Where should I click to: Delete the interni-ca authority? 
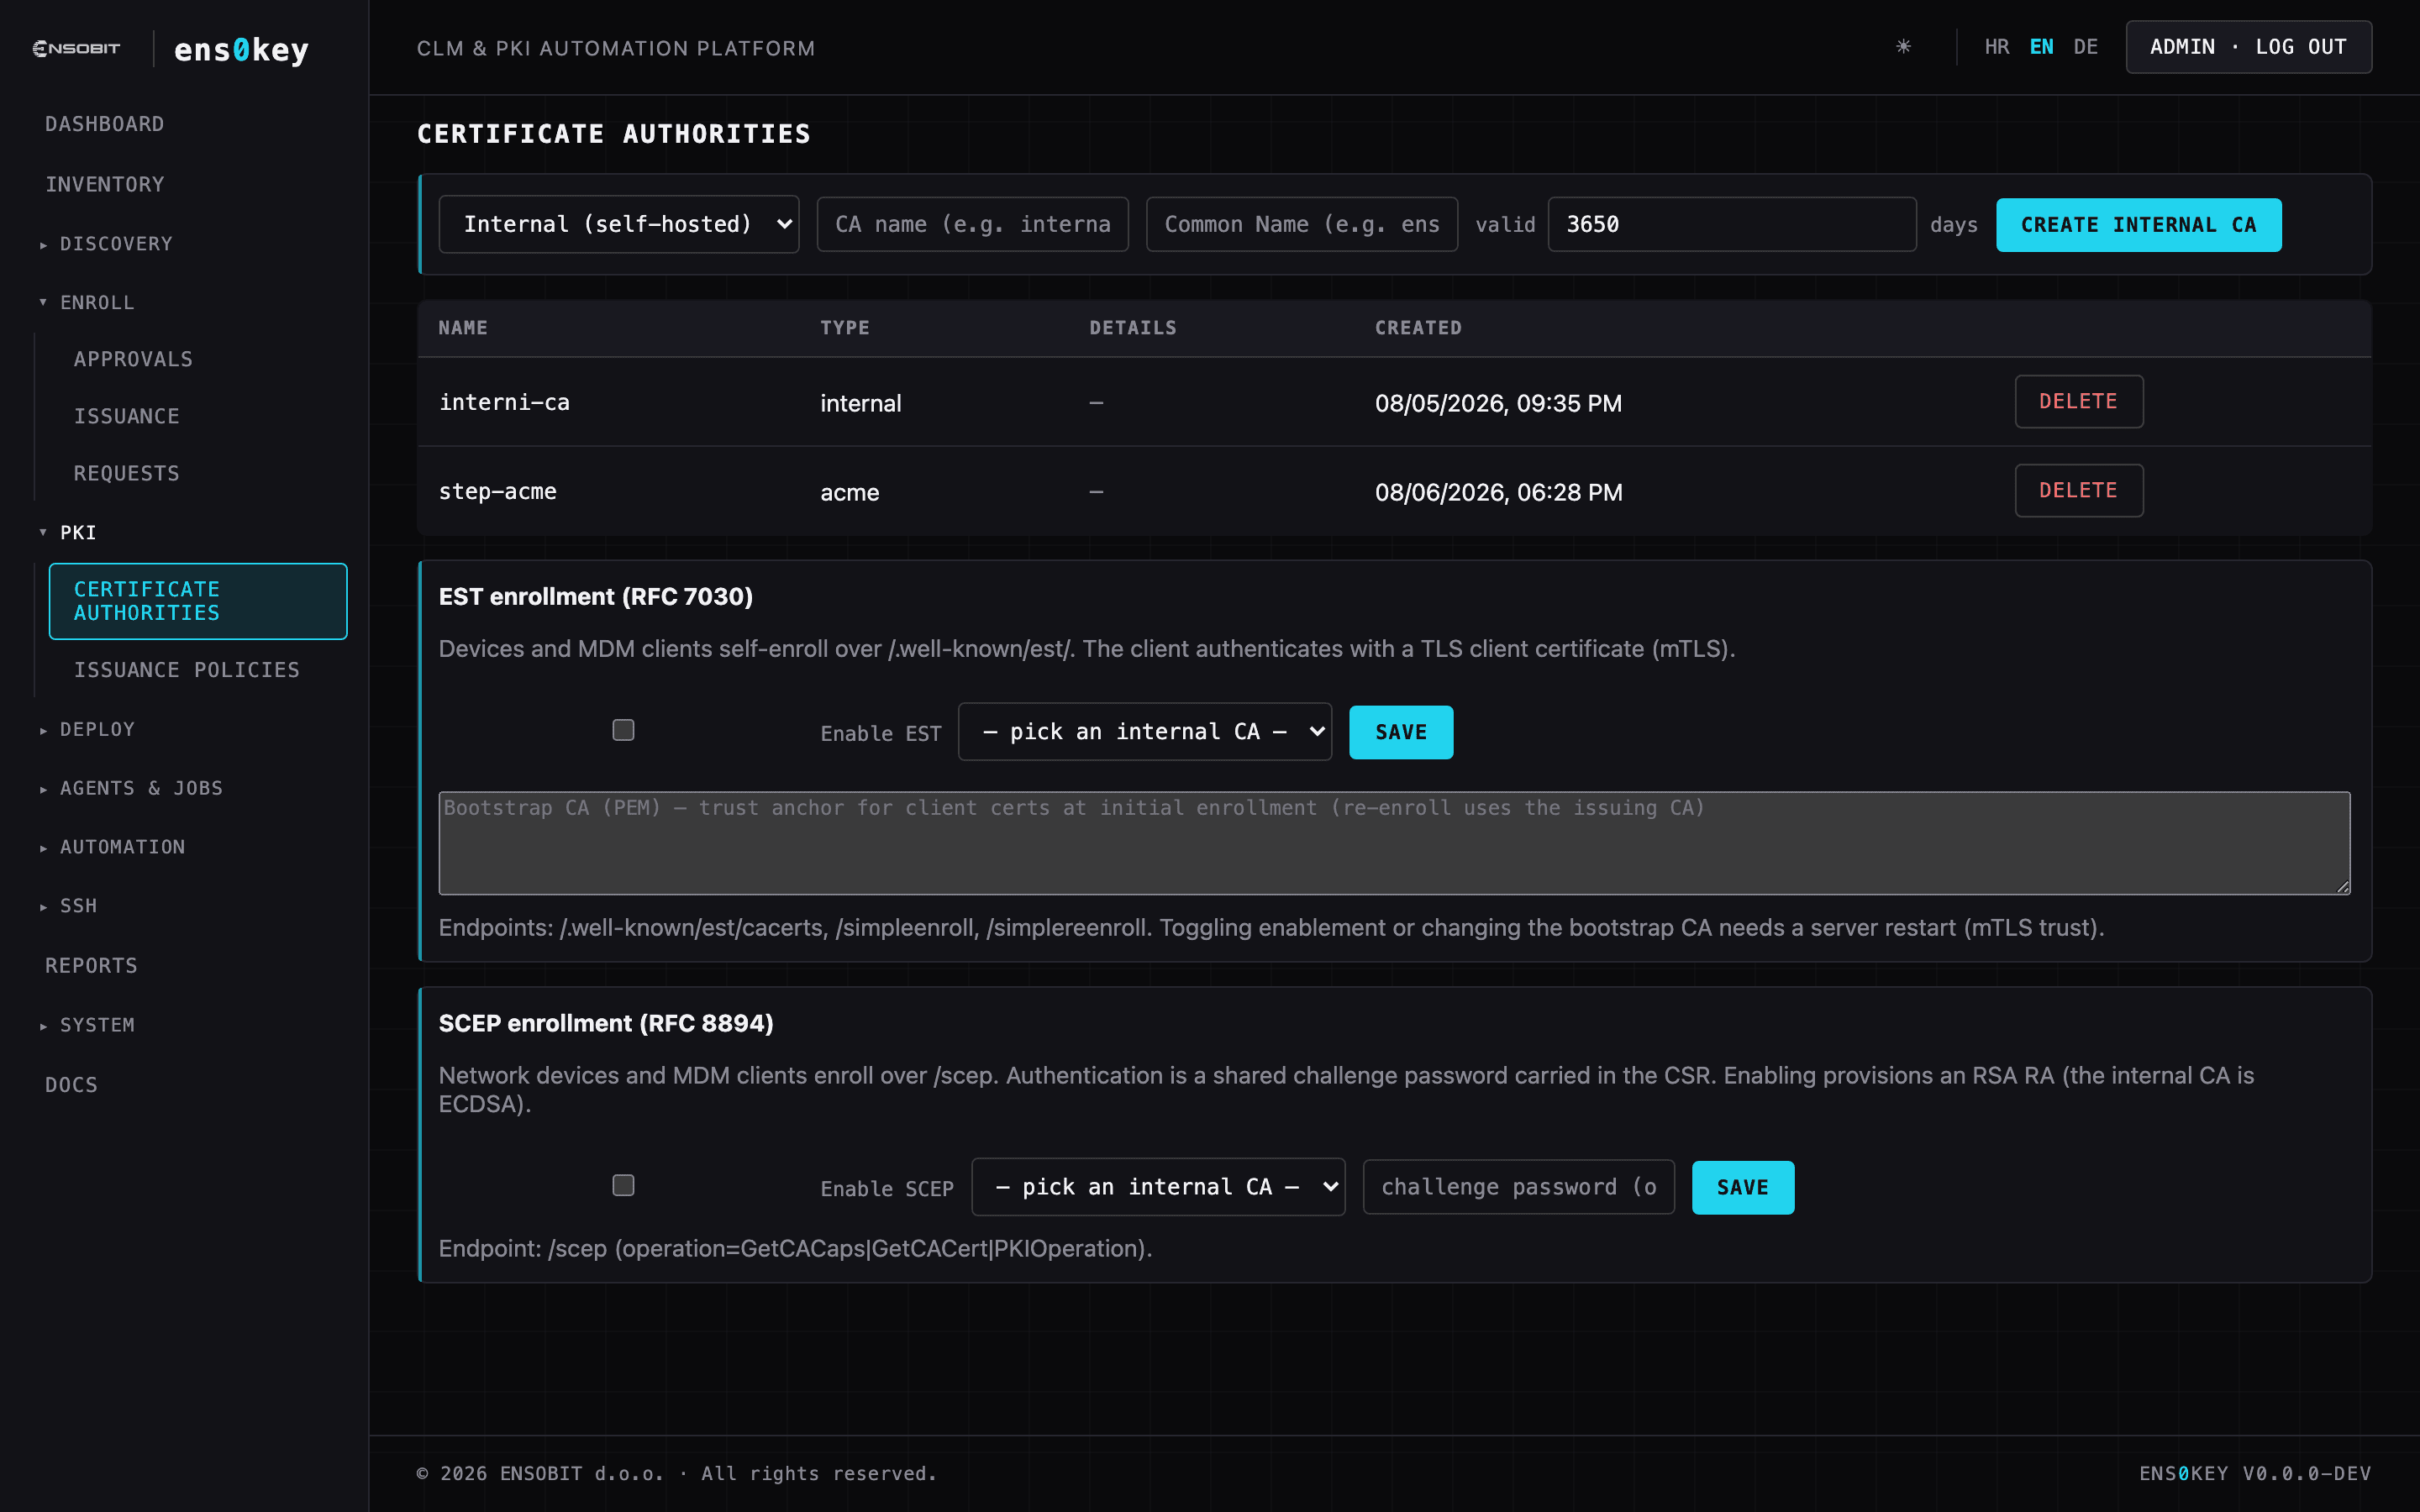click(x=2078, y=401)
